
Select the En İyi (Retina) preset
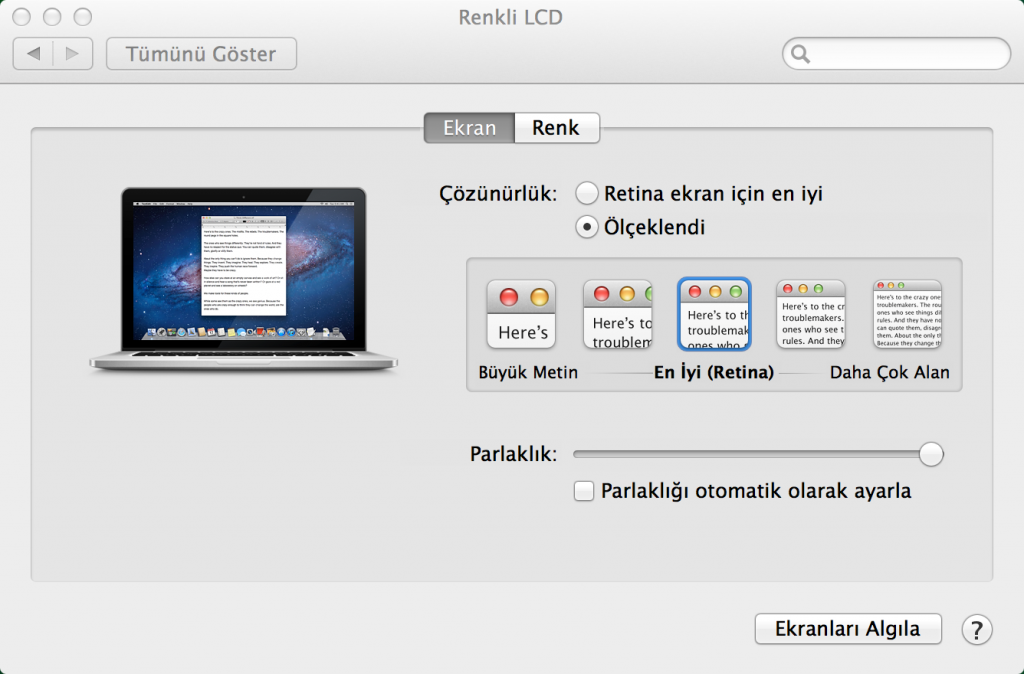[x=714, y=313]
